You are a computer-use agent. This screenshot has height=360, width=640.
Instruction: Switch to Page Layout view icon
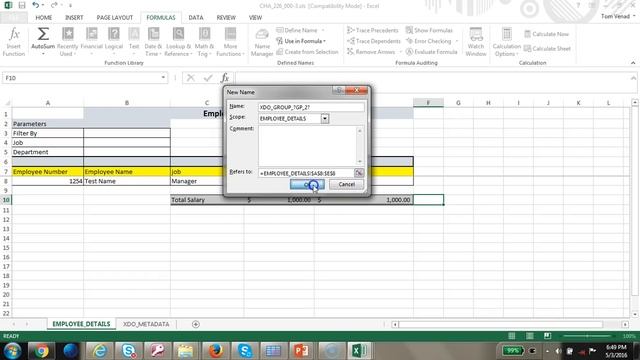coord(529,336)
